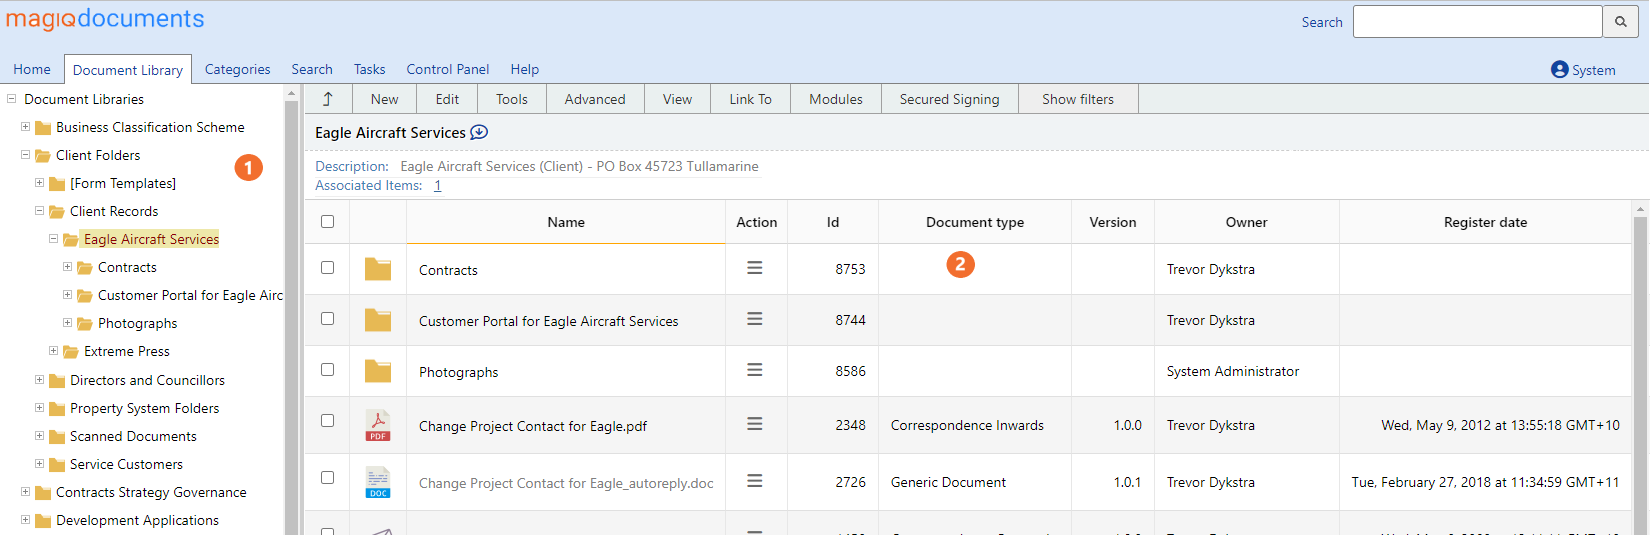The width and height of the screenshot is (1650, 536).
Task: Open Associated Items link showing 1
Action: pos(437,185)
